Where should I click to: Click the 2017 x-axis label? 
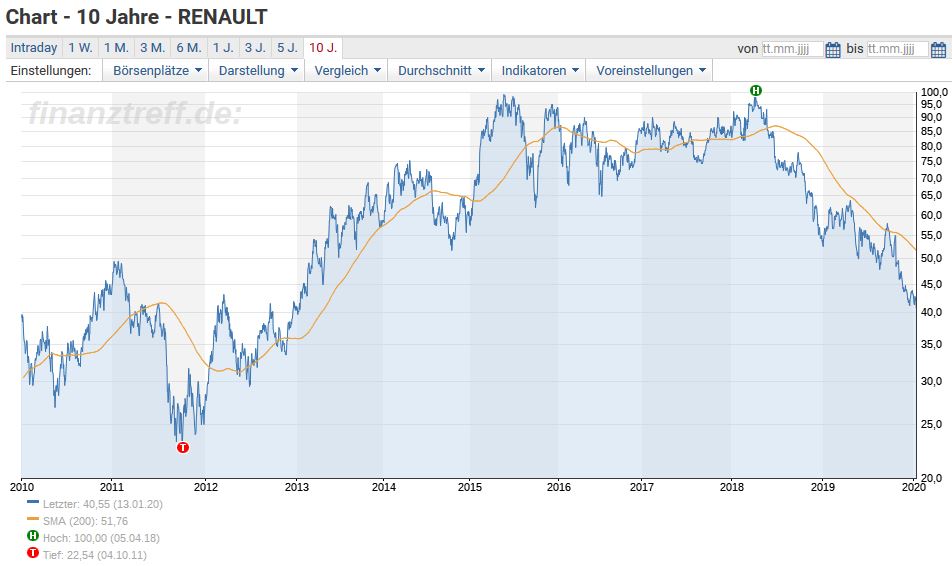coord(642,487)
